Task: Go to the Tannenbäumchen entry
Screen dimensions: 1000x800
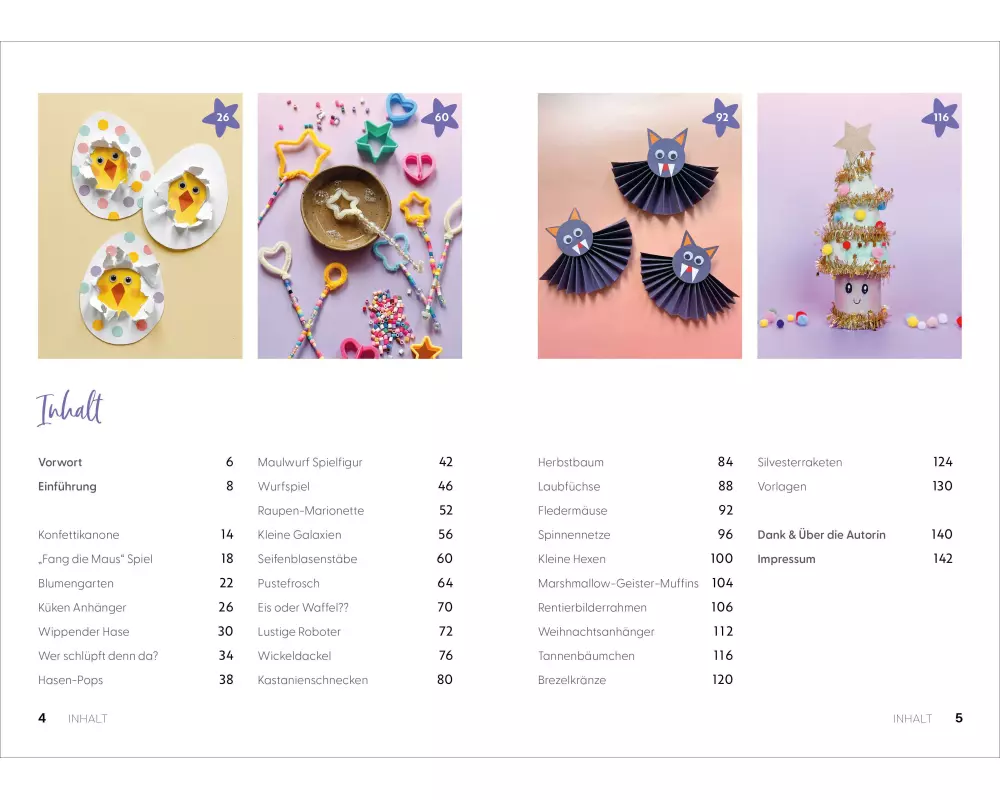Action: (x=635, y=656)
